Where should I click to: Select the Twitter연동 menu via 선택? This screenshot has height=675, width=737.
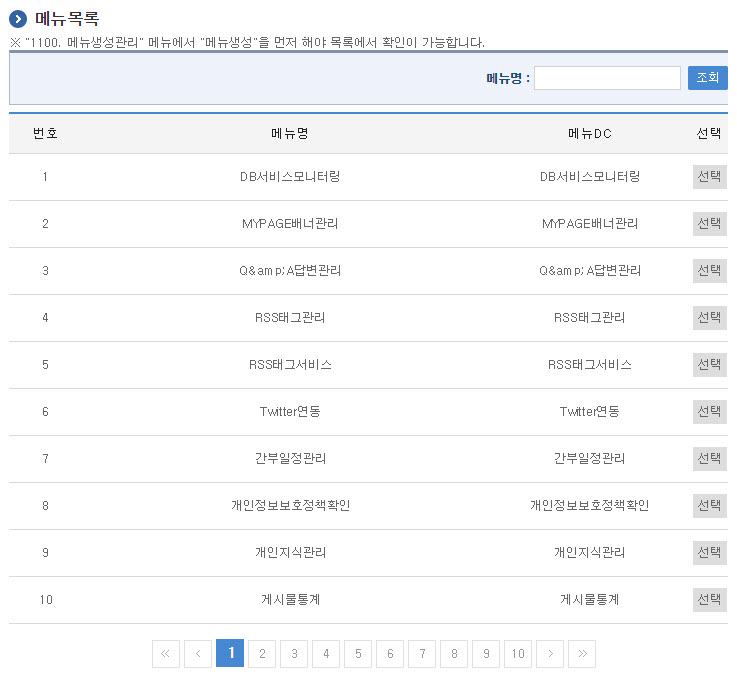tap(709, 412)
